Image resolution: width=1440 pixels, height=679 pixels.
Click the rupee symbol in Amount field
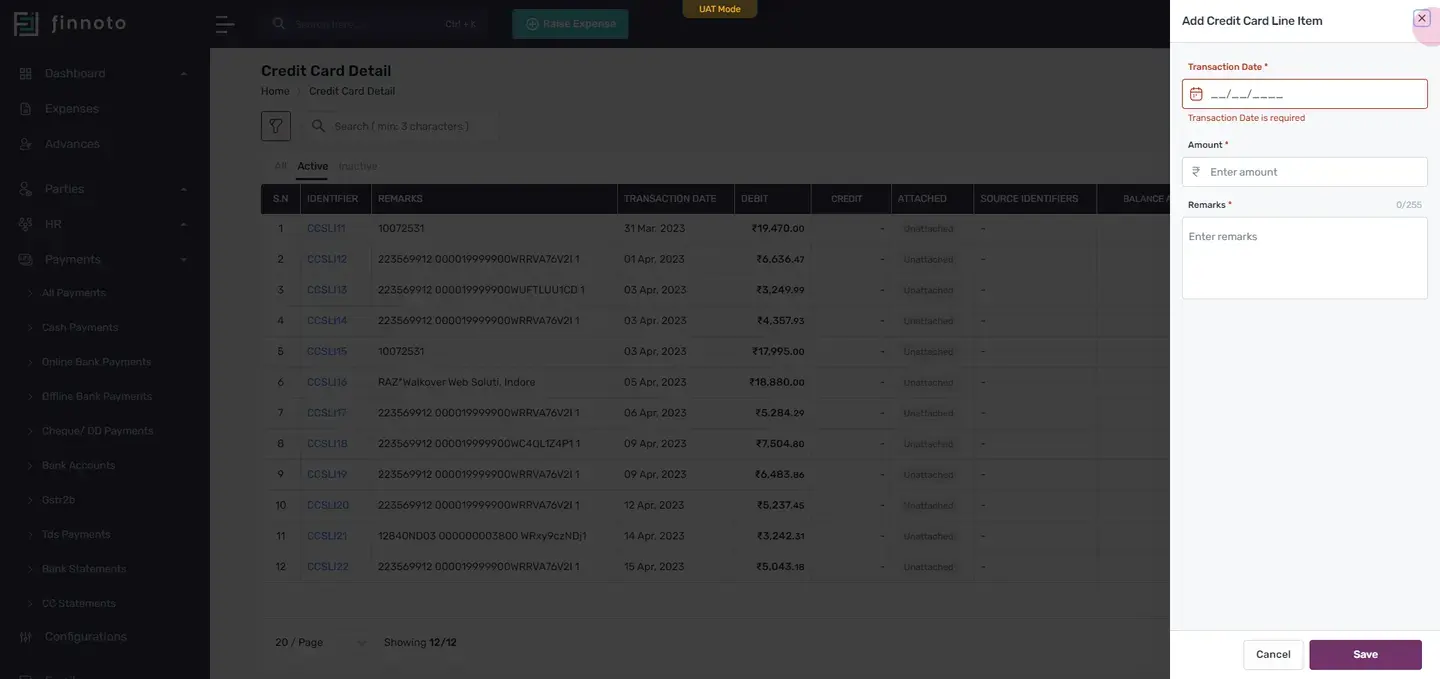[x=1196, y=172]
